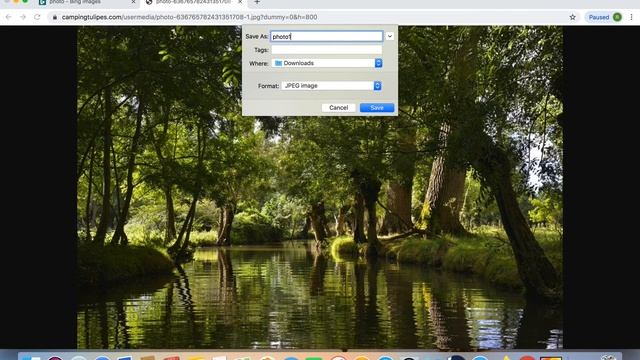
Task: Open the Format JPEG image dropdown
Action: 332,86
